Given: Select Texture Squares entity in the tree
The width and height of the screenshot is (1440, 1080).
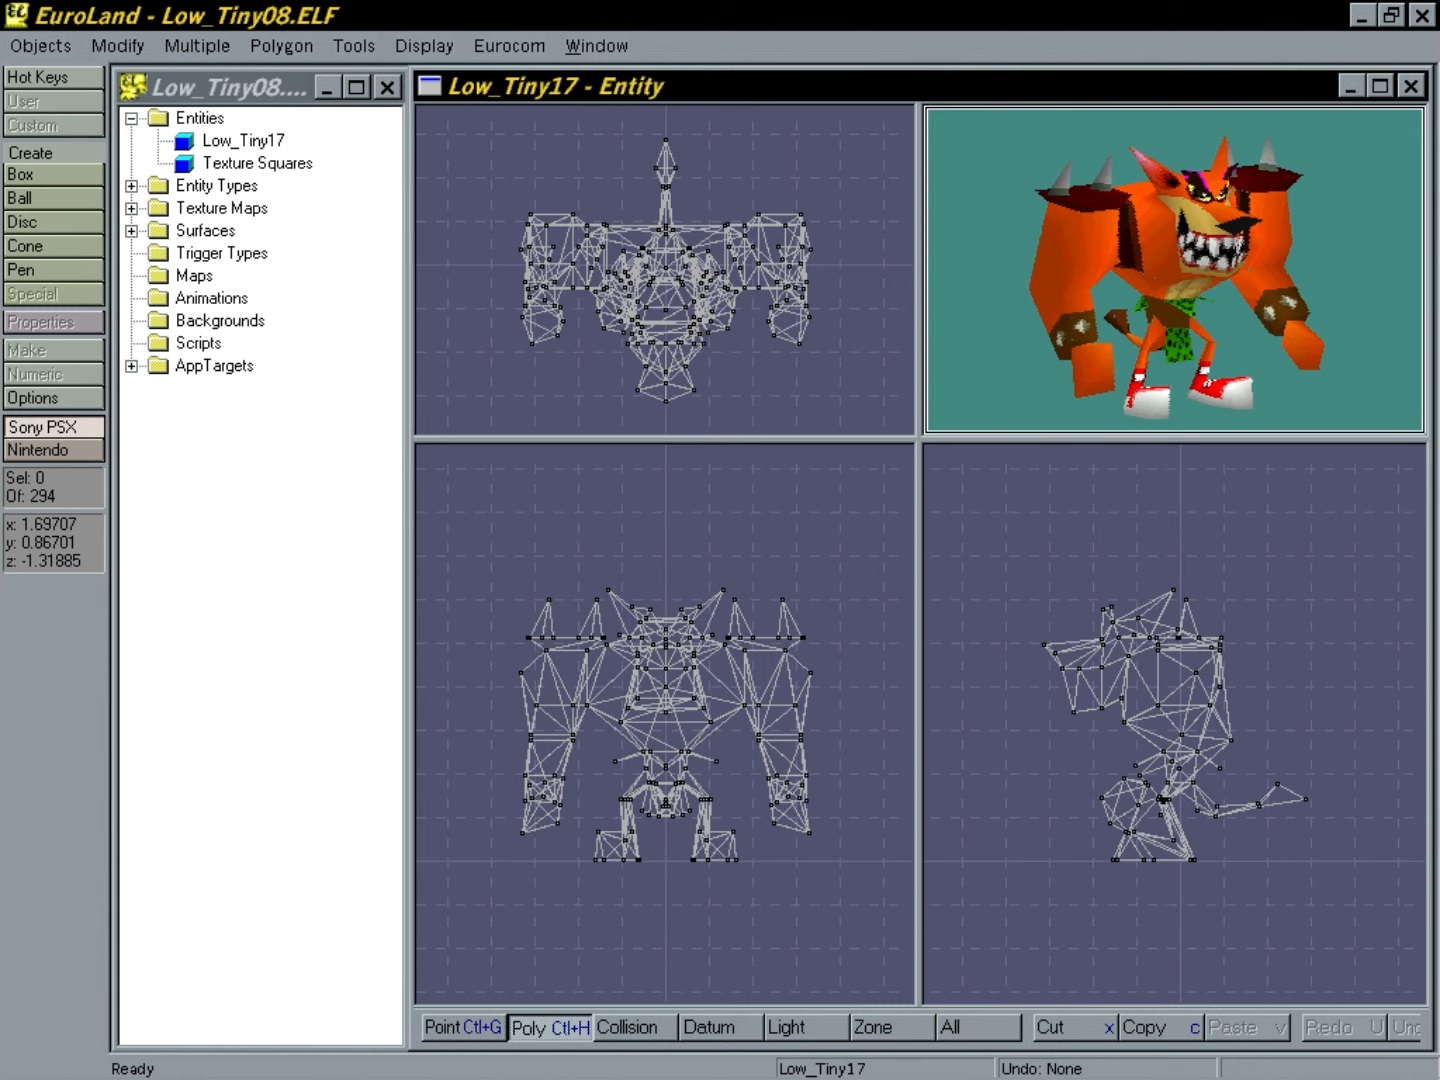Looking at the screenshot, I should coord(257,163).
